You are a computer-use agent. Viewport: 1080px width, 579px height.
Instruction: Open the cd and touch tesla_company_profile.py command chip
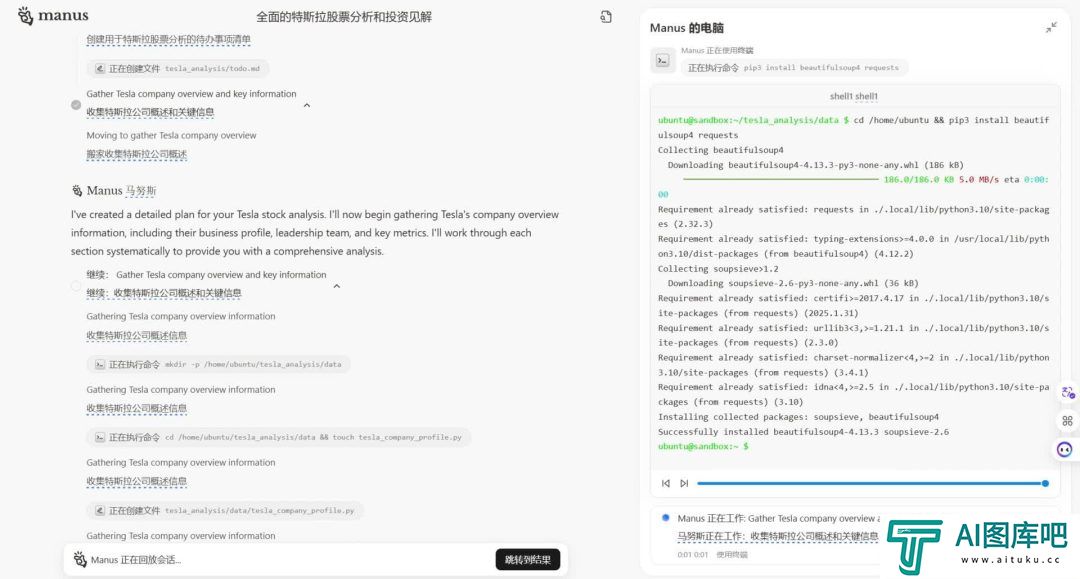(x=279, y=437)
